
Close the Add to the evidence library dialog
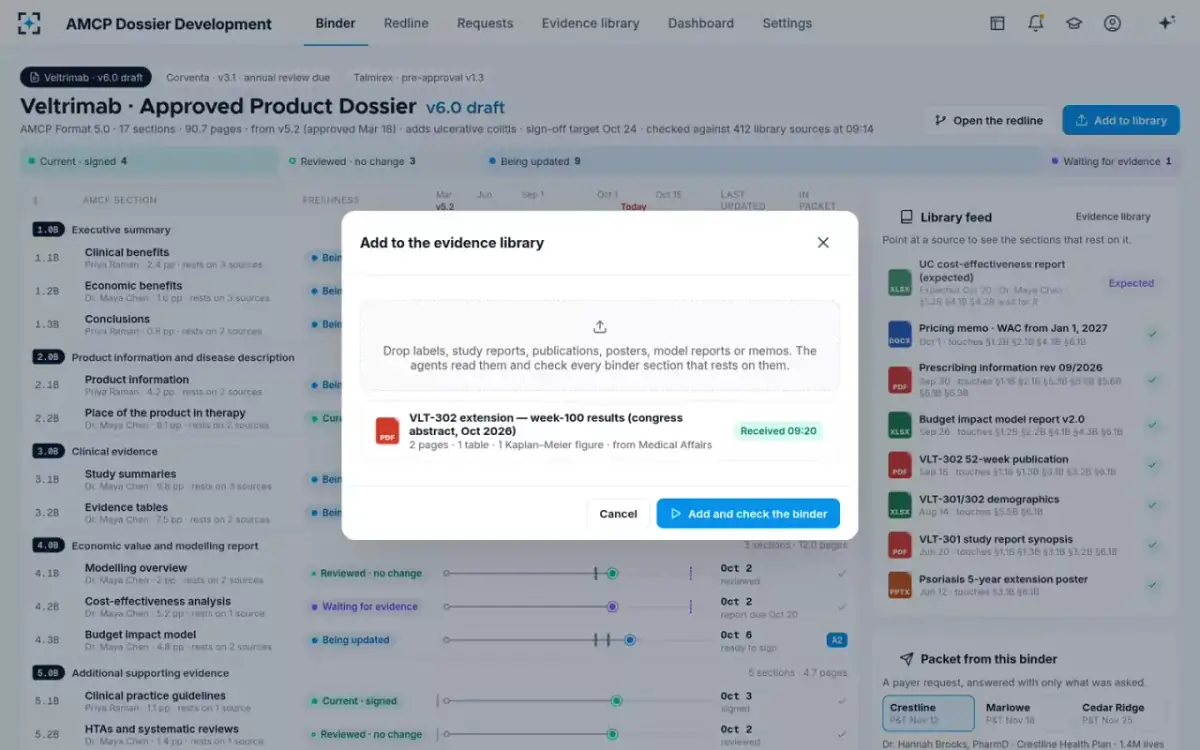pos(823,242)
